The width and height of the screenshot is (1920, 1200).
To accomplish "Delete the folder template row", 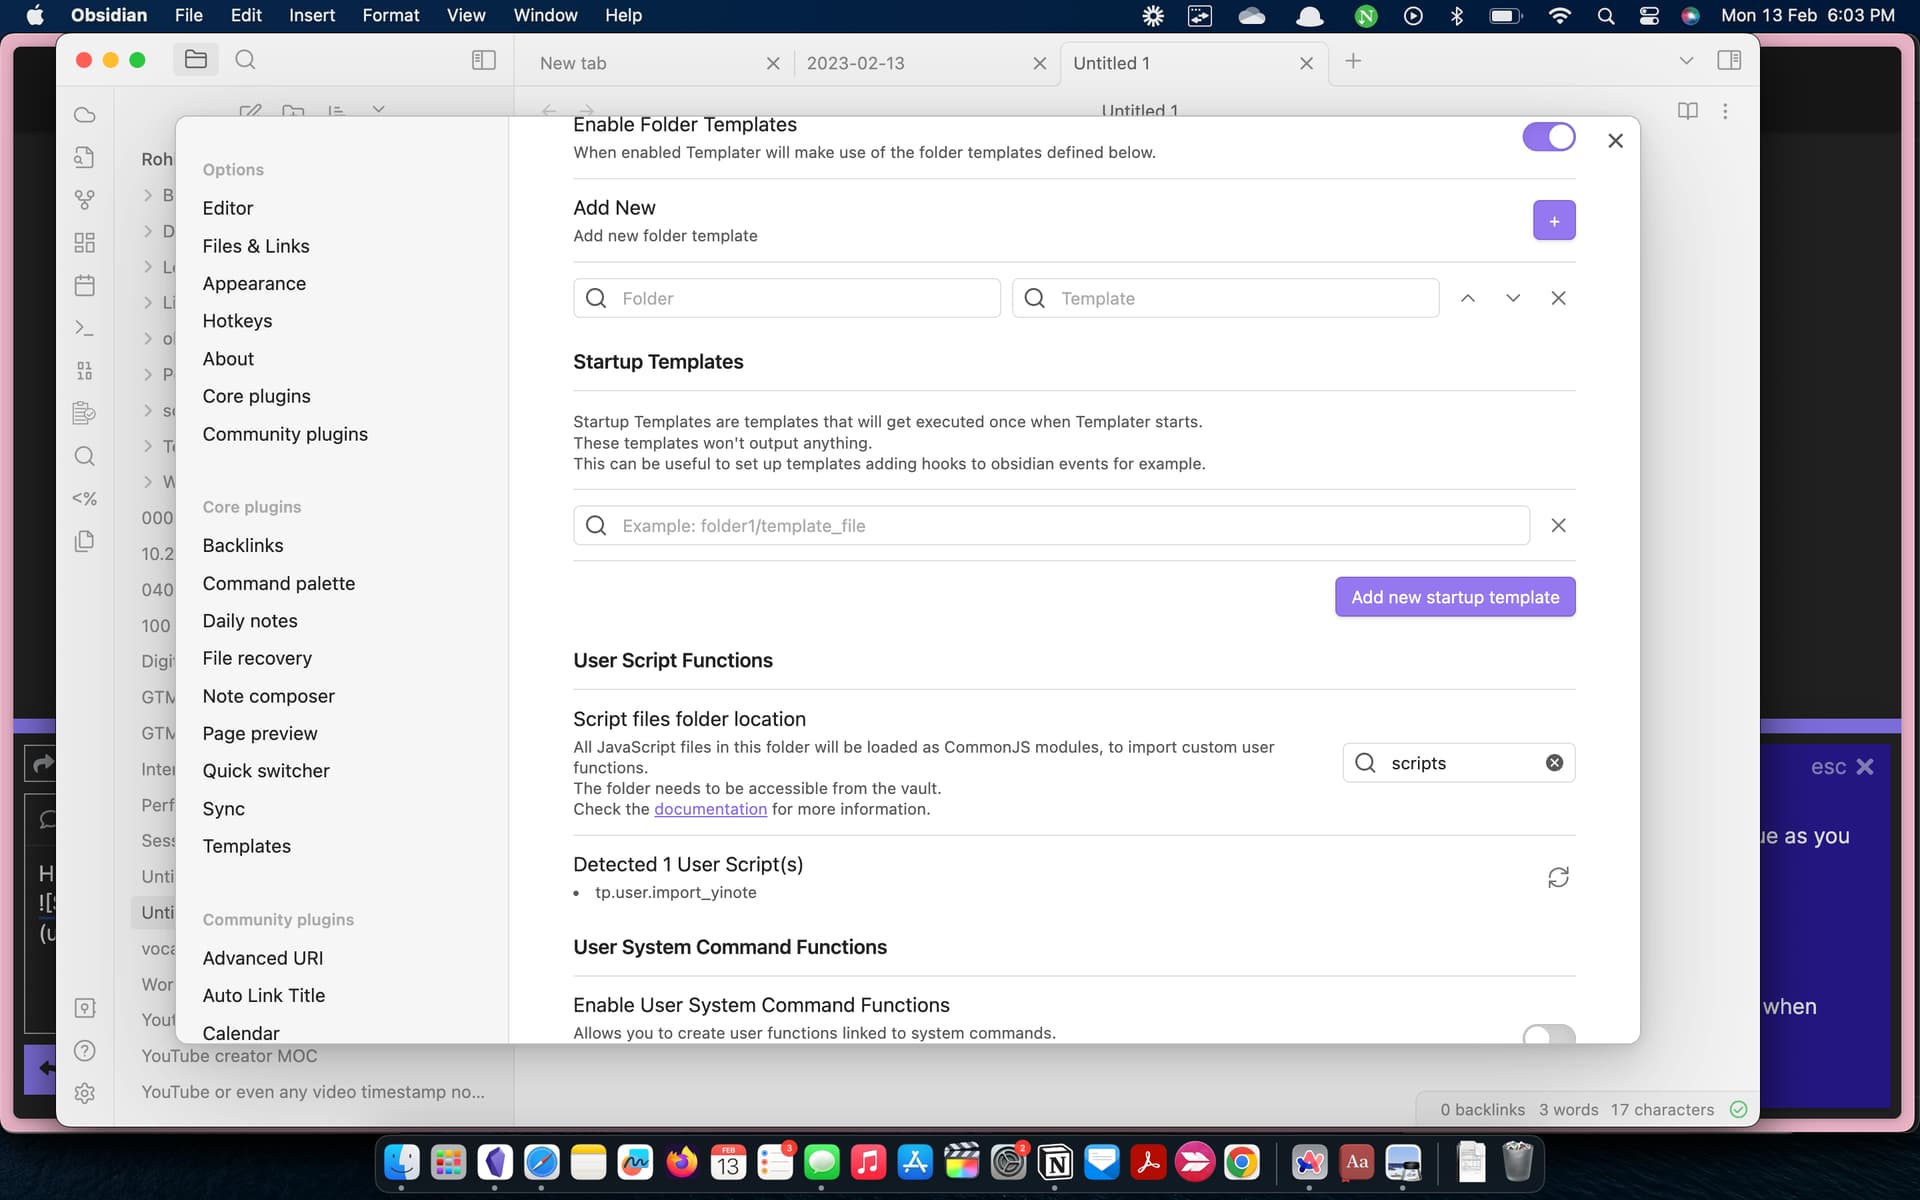I will click(1558, 298).
